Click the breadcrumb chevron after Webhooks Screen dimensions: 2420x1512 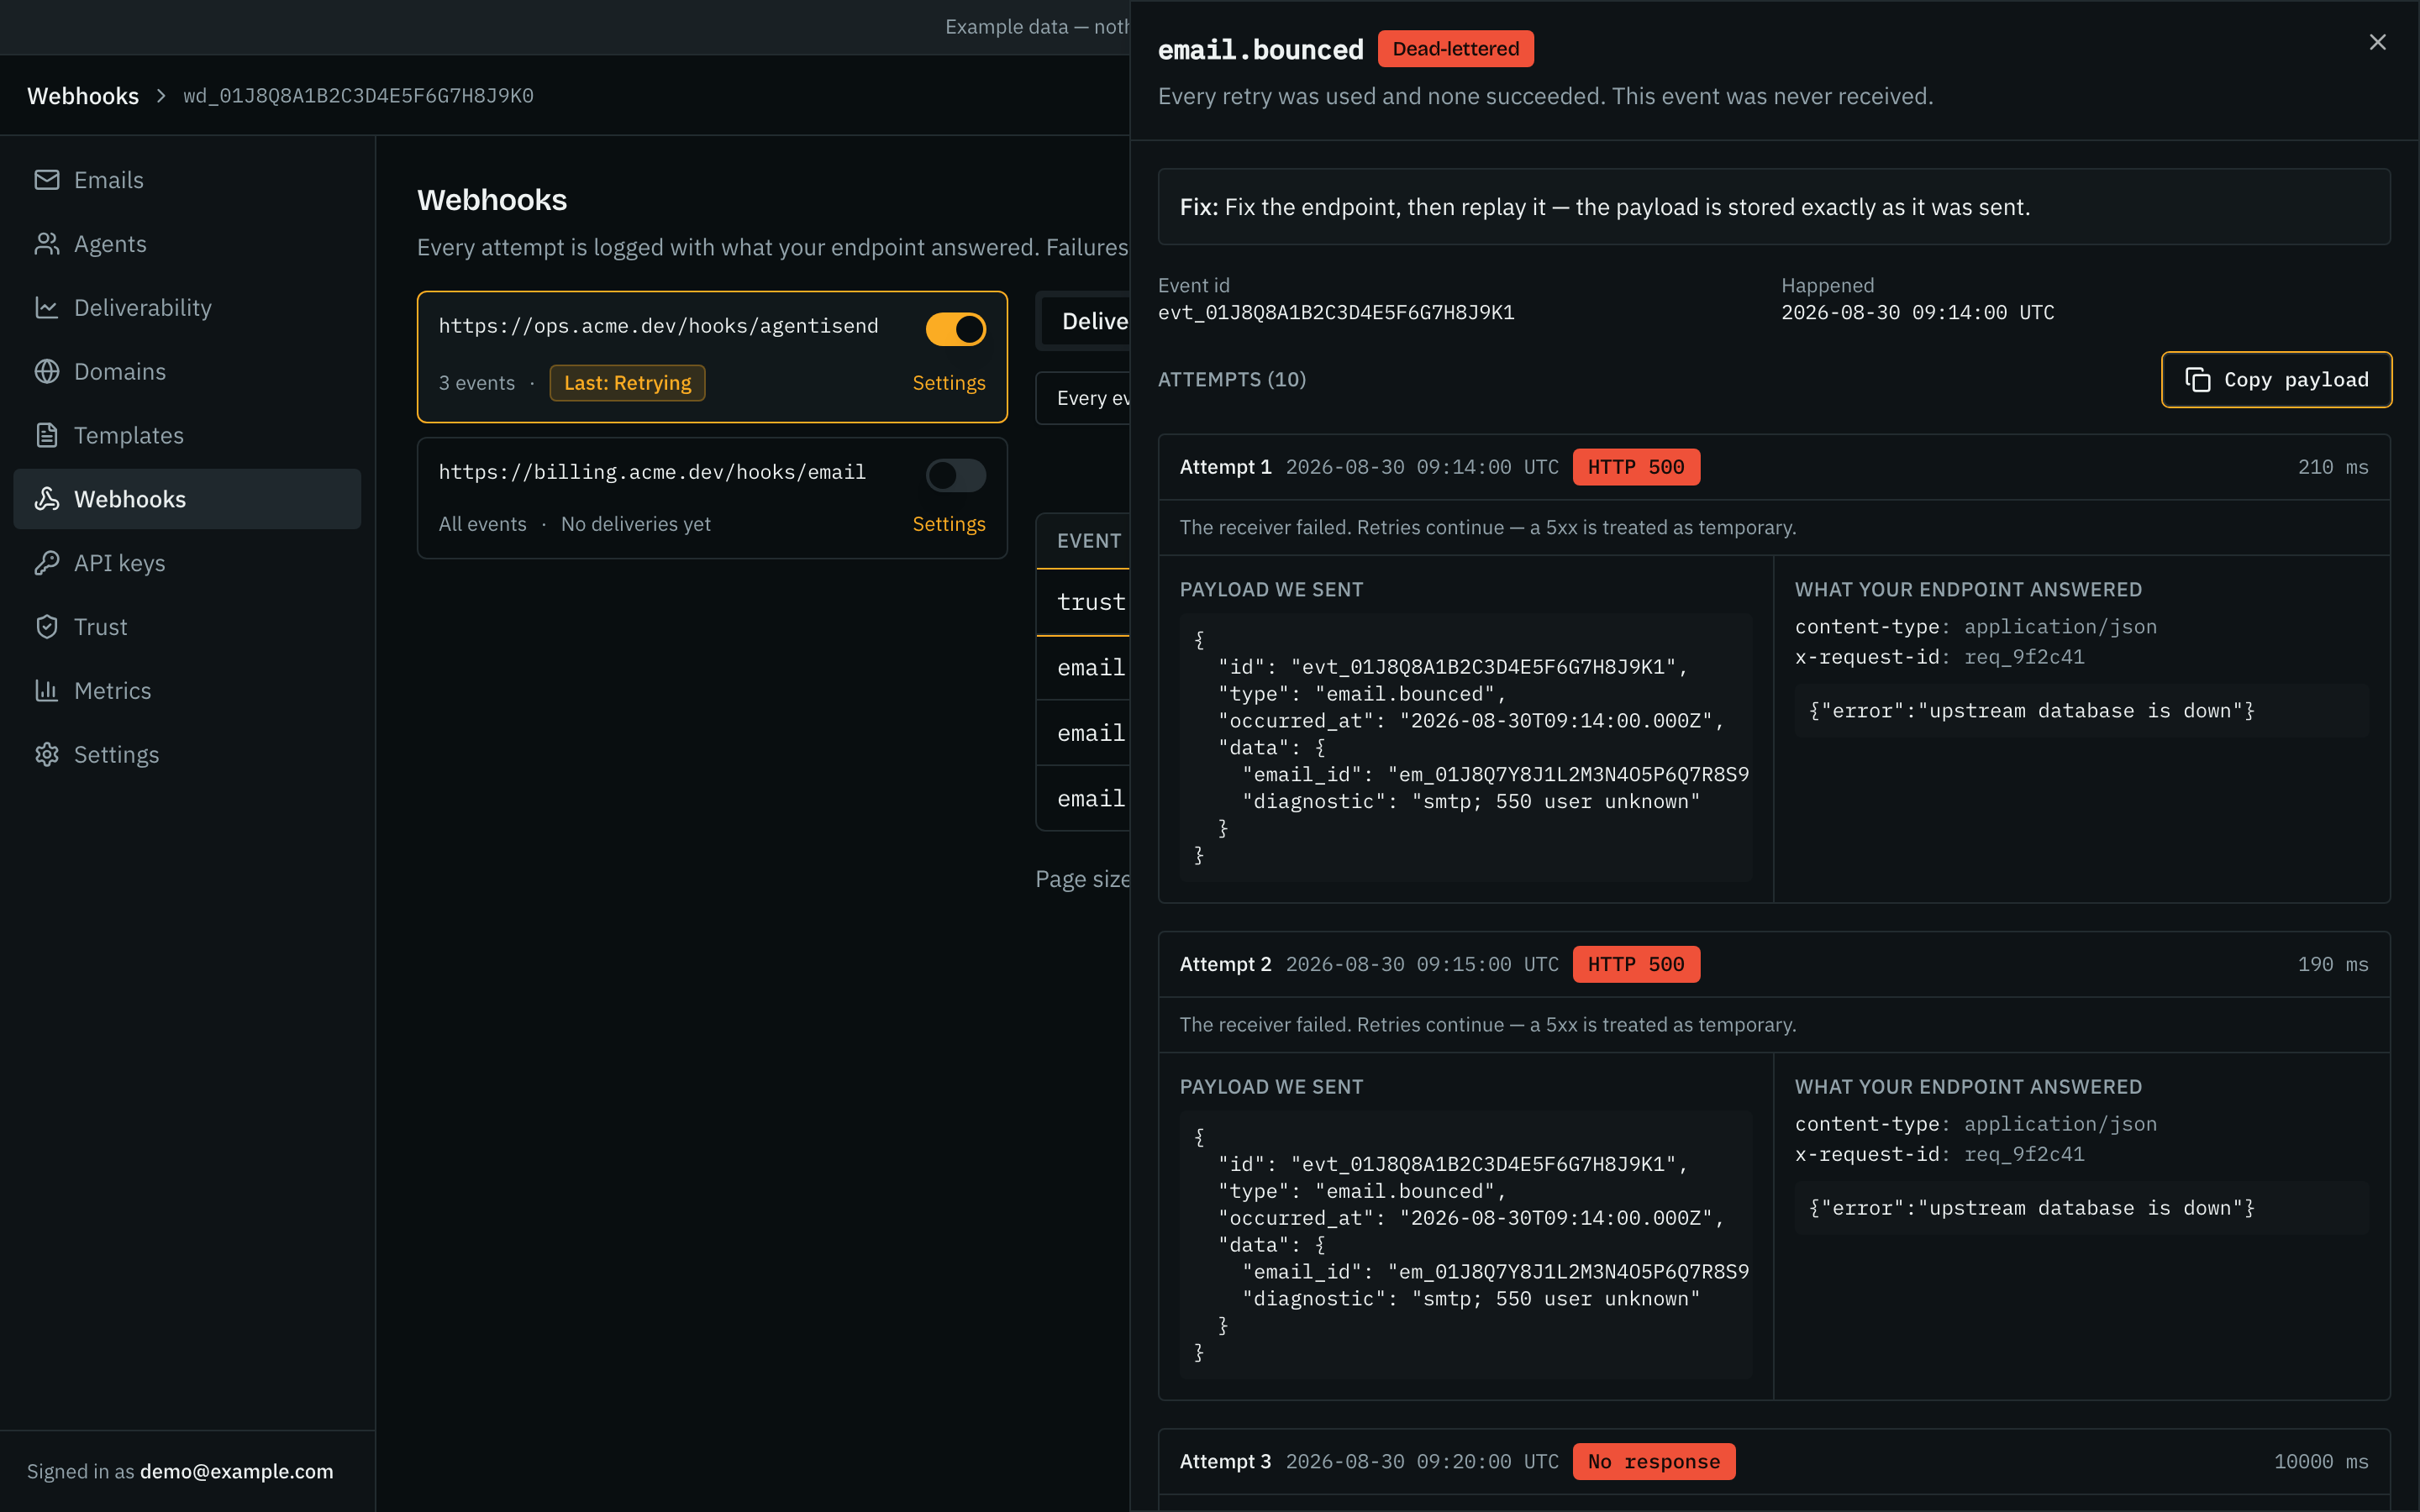tap(161, 96)
